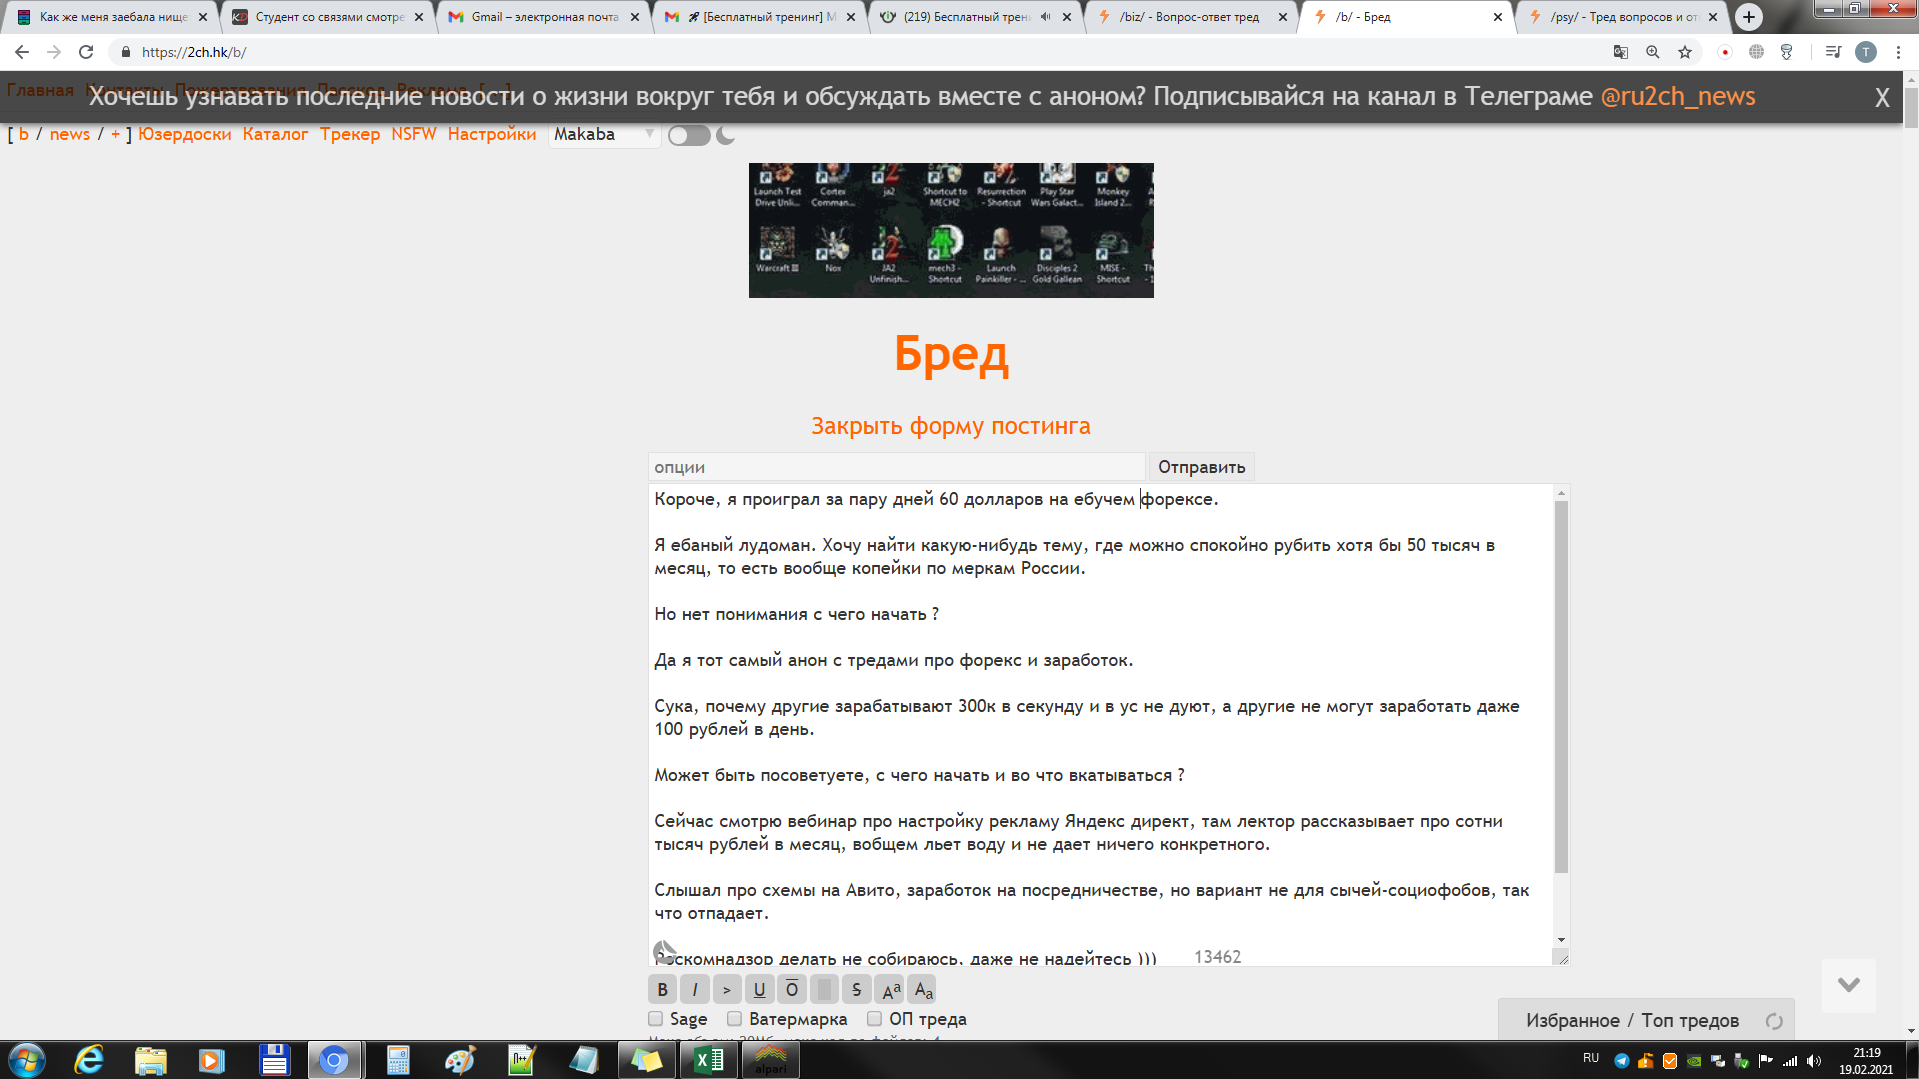Open the Настройки link
Viewport: 1919px width, 1079px height.
pos(492,134)
